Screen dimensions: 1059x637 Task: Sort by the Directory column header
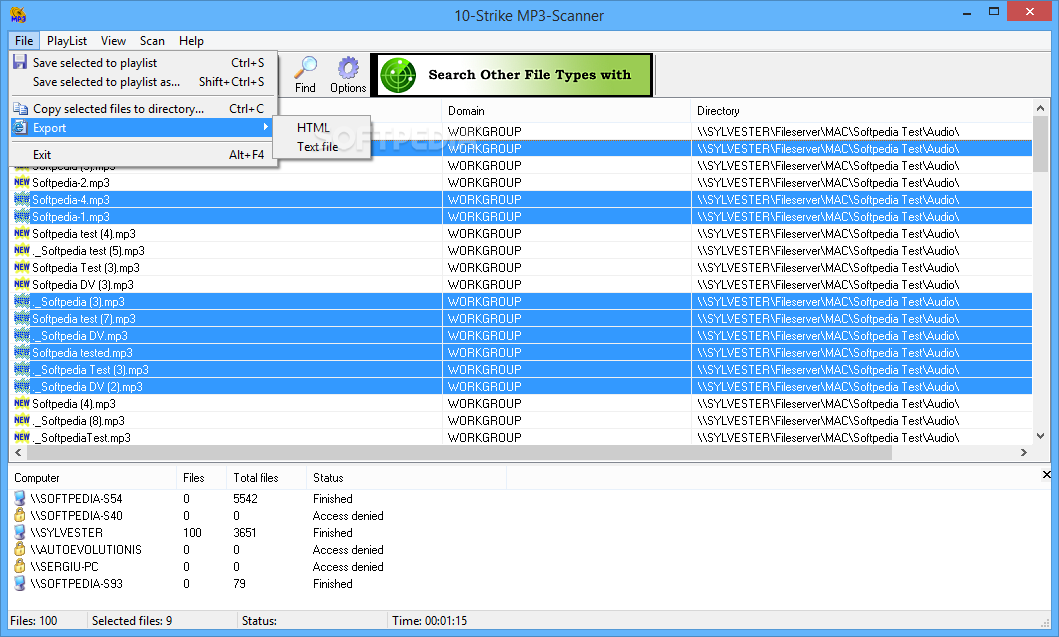coord(862,111)
